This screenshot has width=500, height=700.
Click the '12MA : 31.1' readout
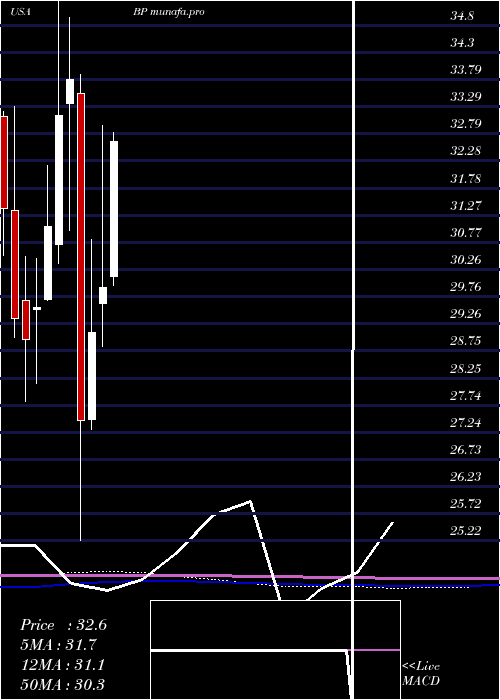tap(63, 665)
